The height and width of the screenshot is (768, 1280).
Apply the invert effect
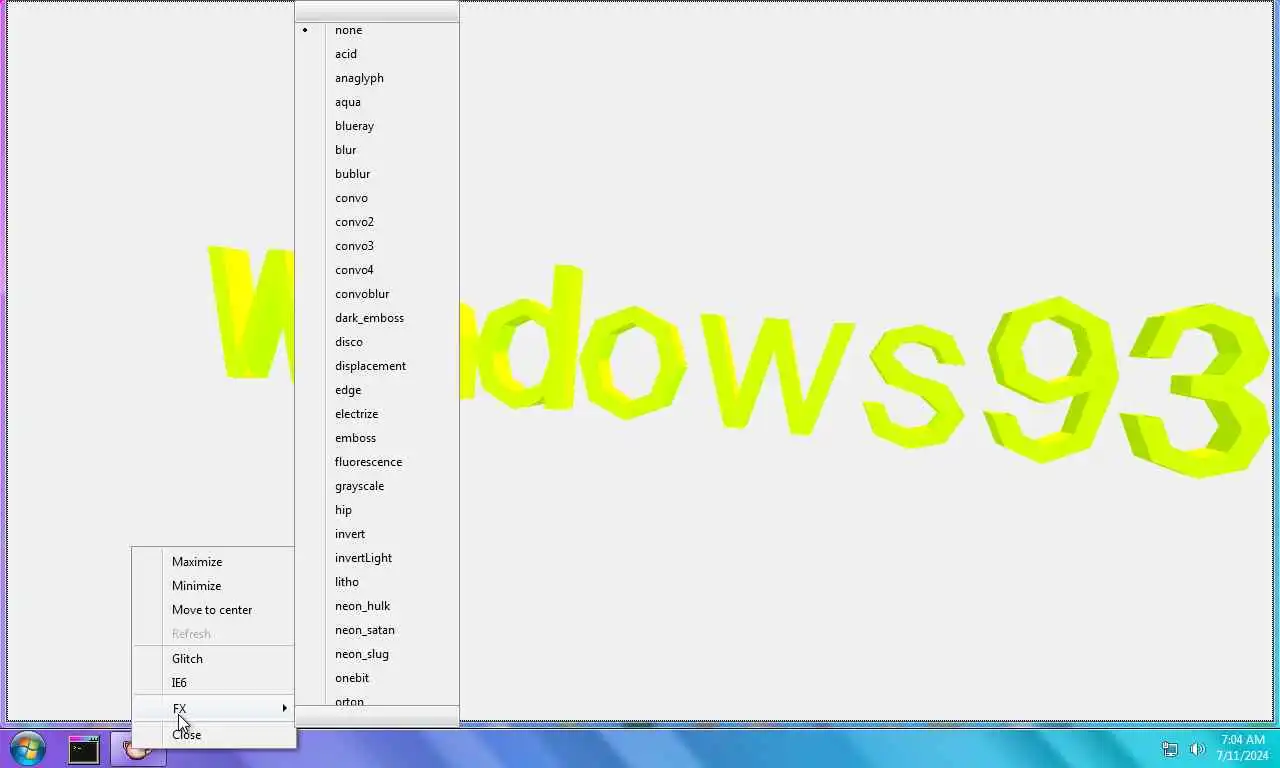coord(378,534)
